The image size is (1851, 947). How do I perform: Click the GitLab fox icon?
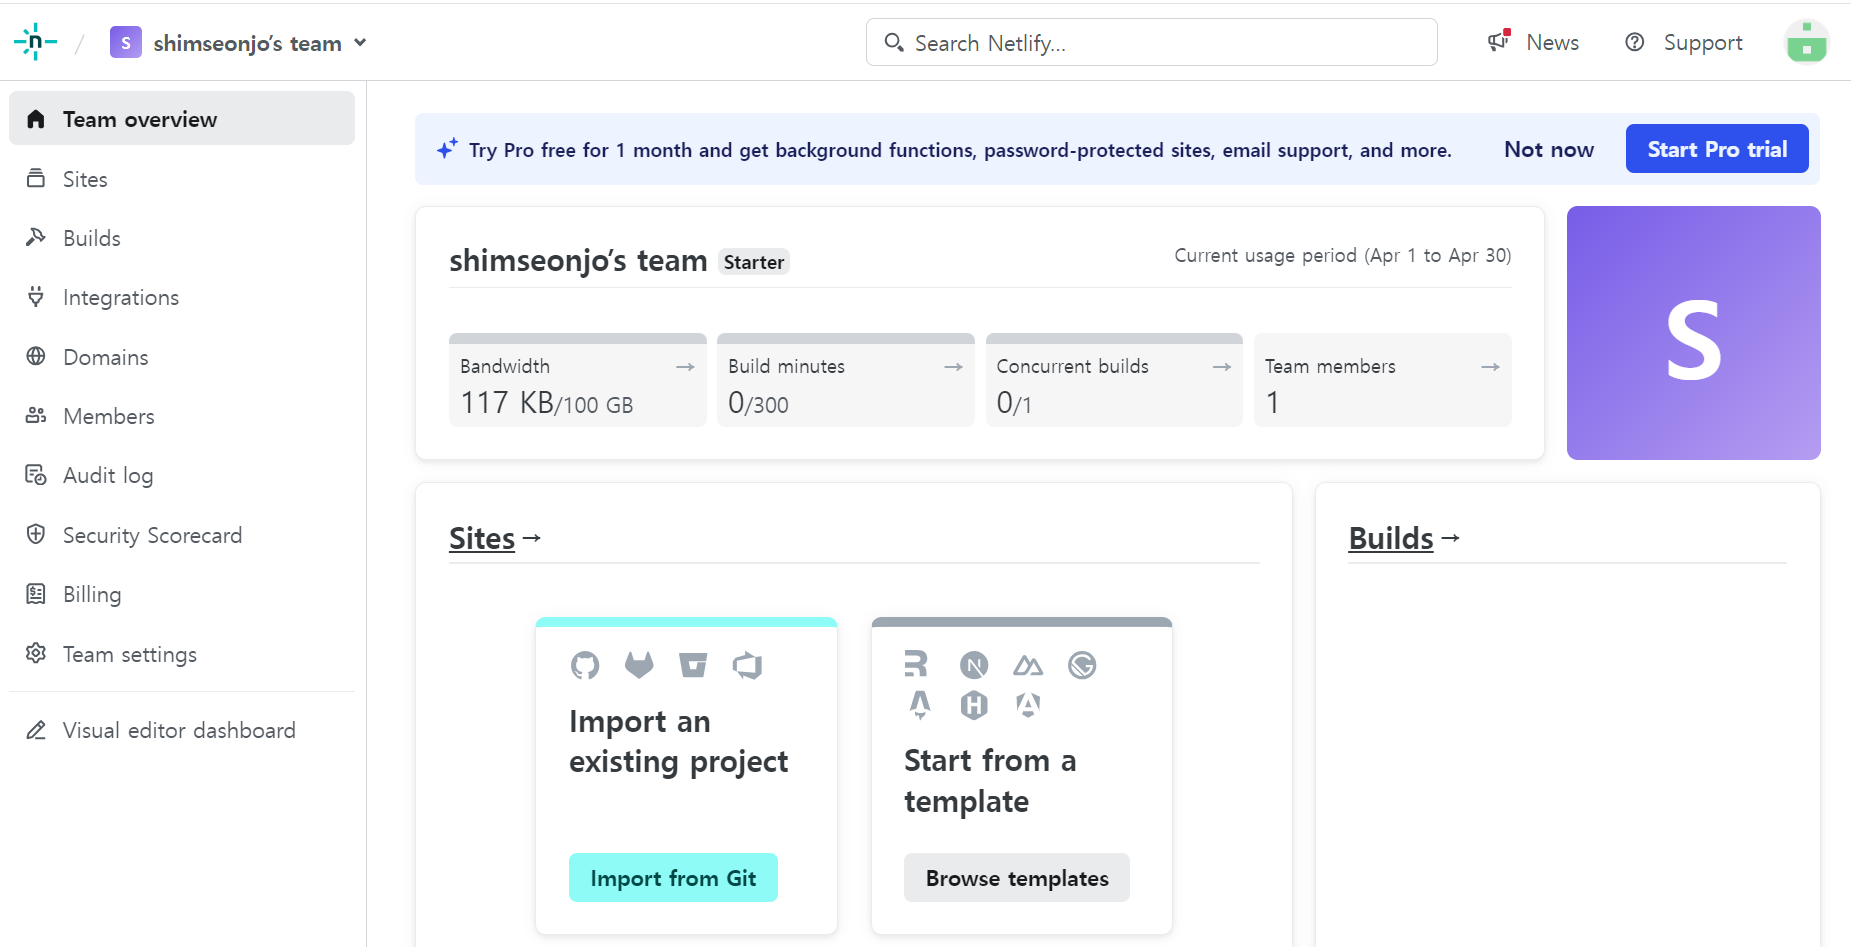(639, 665)
